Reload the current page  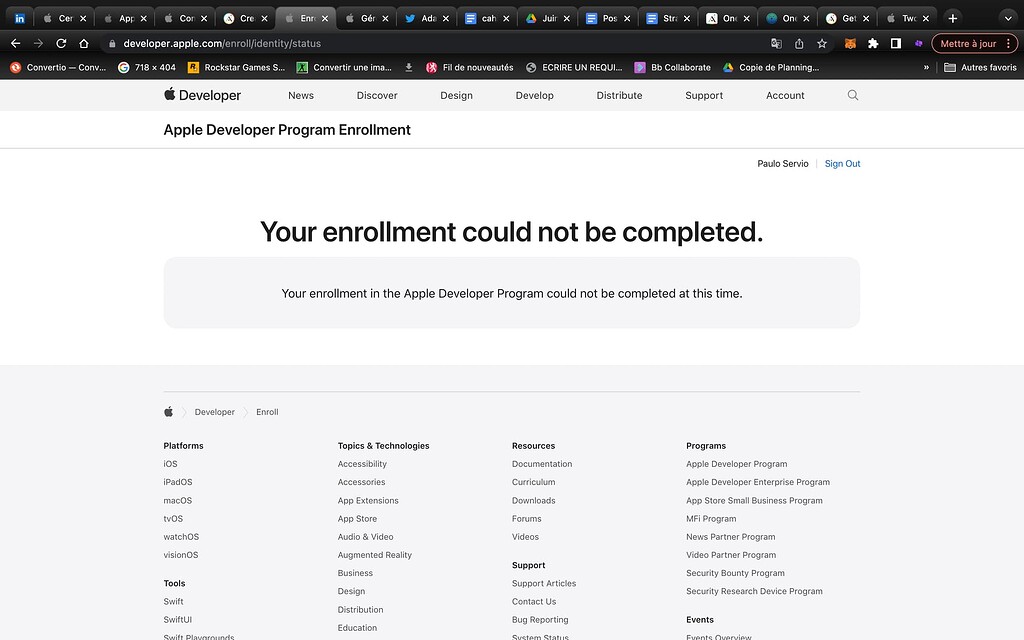click(x=62, y=43)
